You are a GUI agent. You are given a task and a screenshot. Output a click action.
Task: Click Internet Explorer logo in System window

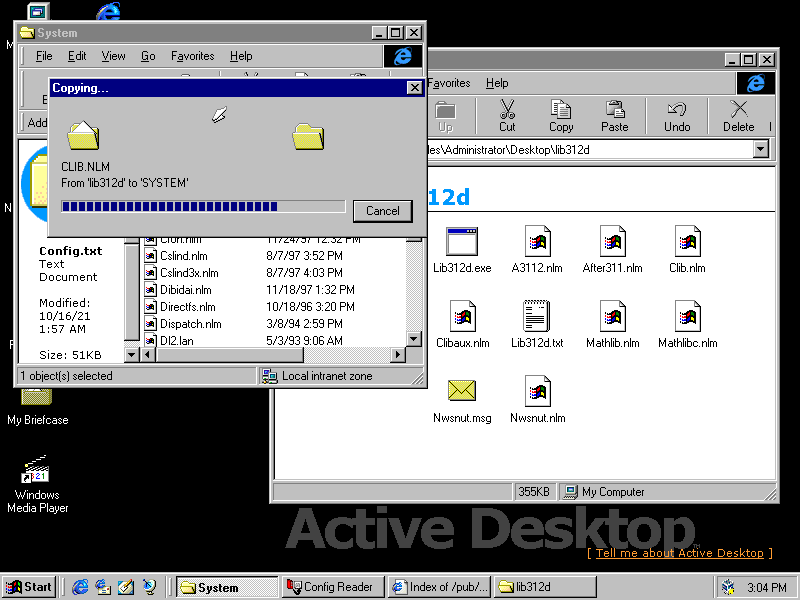pos(403,56)
